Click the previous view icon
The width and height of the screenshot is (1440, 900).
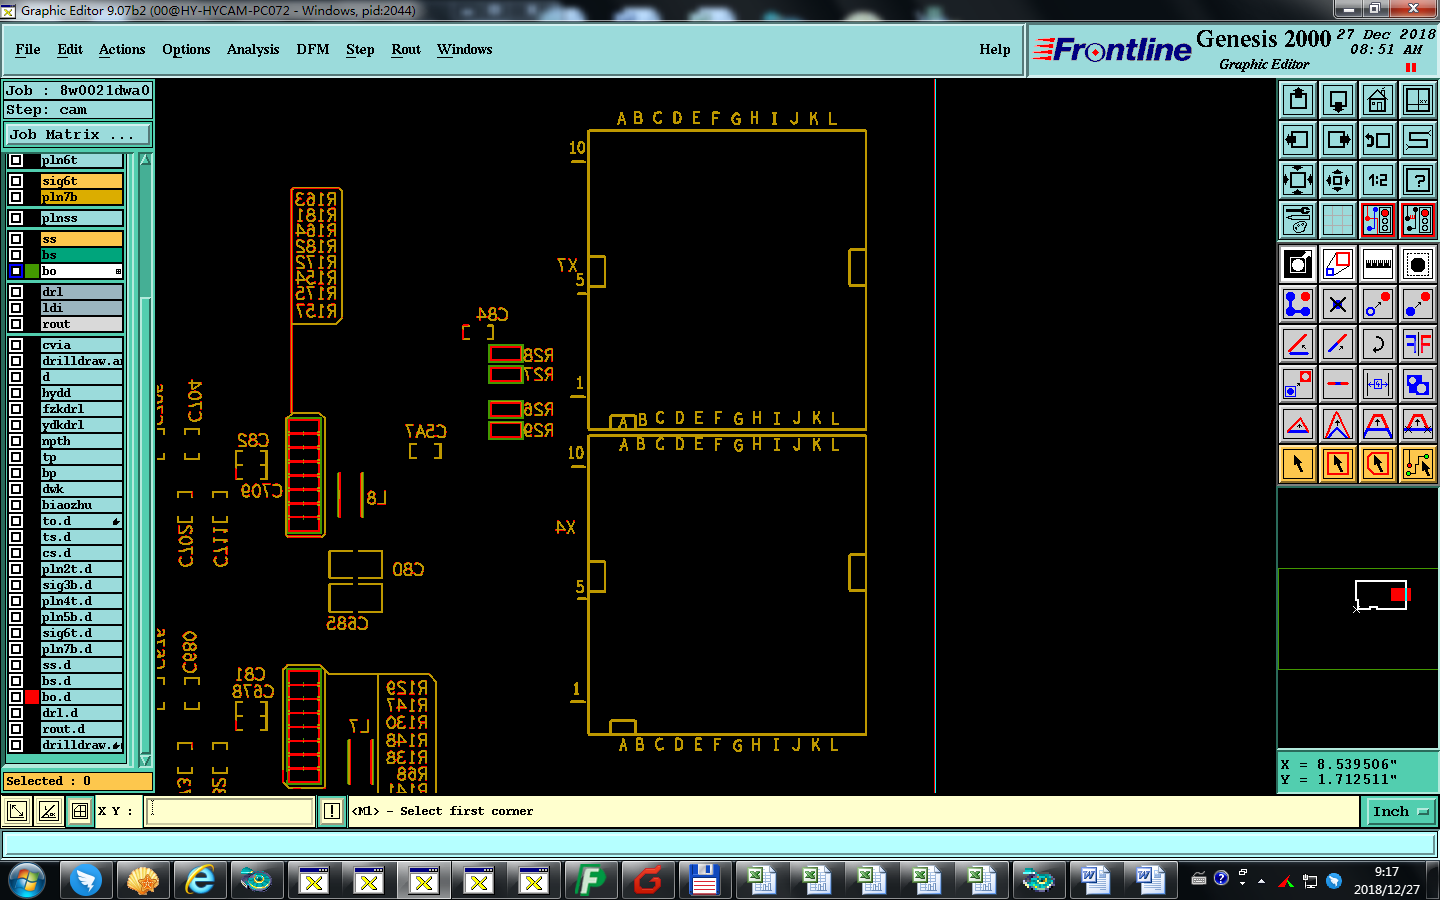point(1378,140)
